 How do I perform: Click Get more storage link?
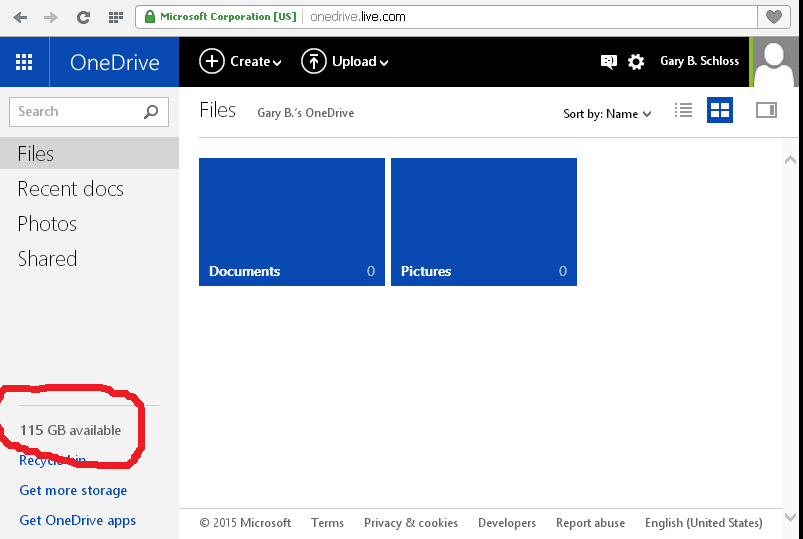click(x=73, y=490)
